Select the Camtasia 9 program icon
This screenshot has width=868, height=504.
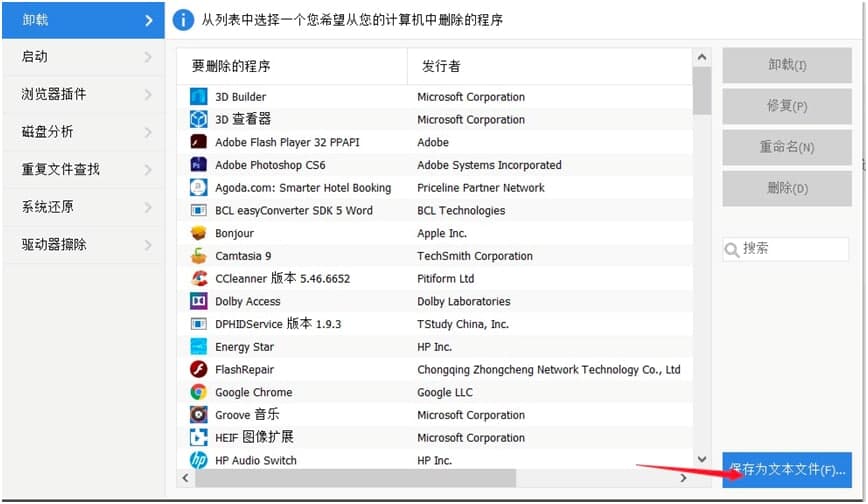click(198, 256)
